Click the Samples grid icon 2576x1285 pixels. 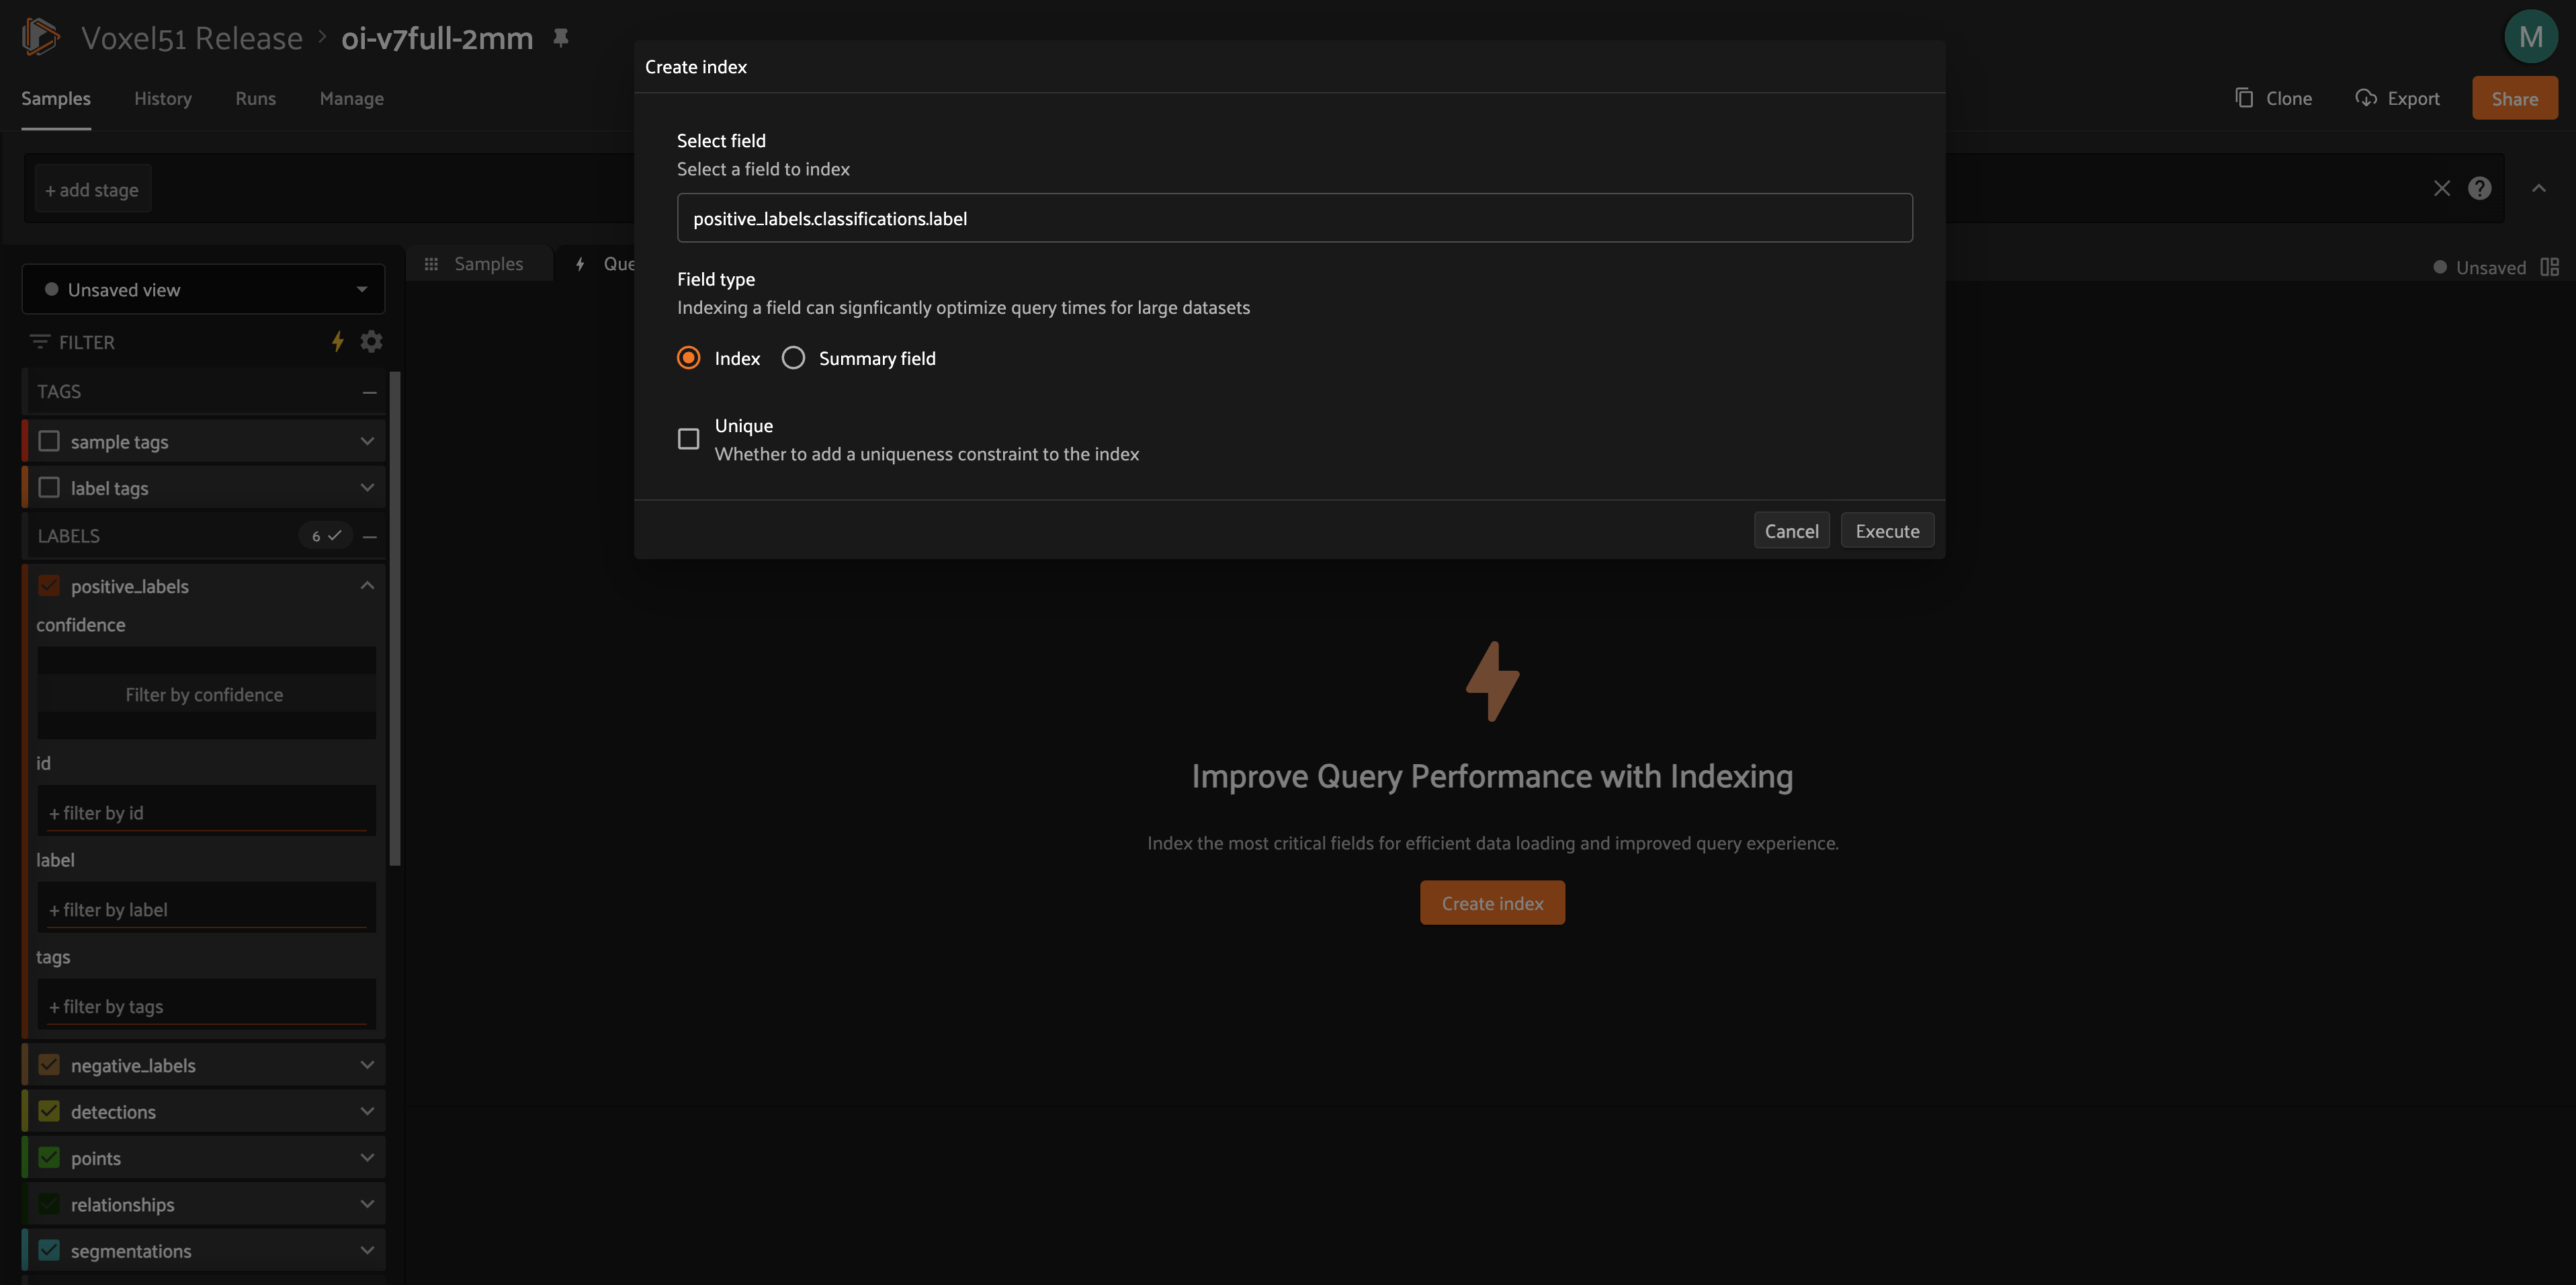(x=431, y=264)
